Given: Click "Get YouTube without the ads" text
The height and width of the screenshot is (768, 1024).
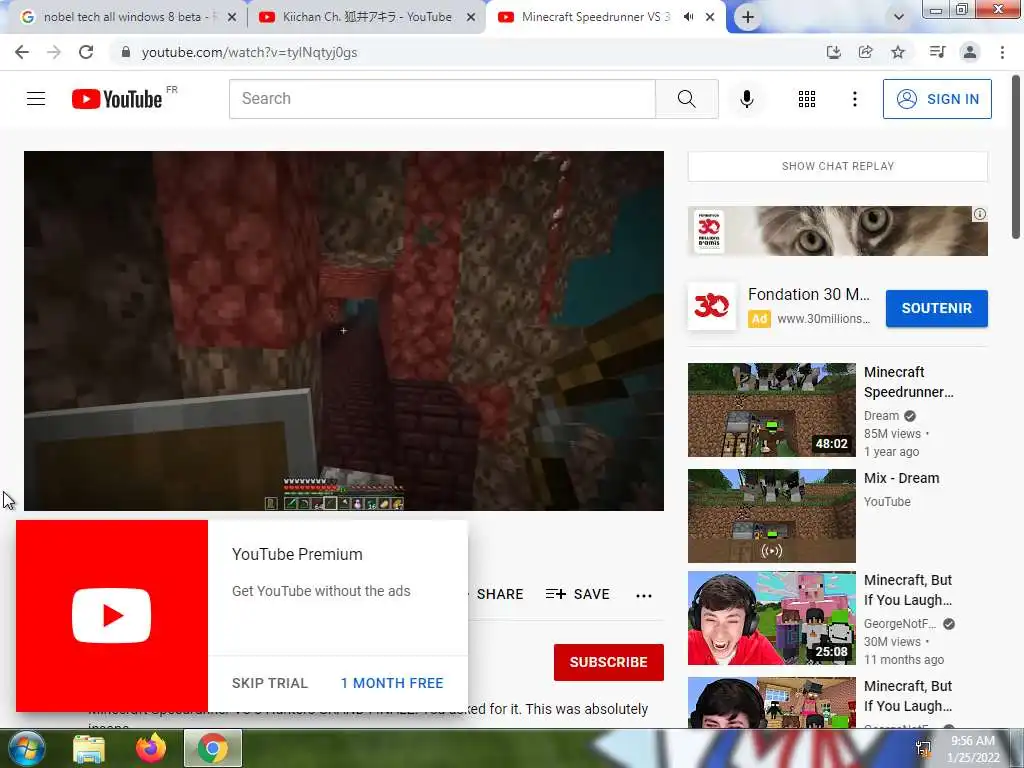Looking at the screenshot, I should 321,591.
